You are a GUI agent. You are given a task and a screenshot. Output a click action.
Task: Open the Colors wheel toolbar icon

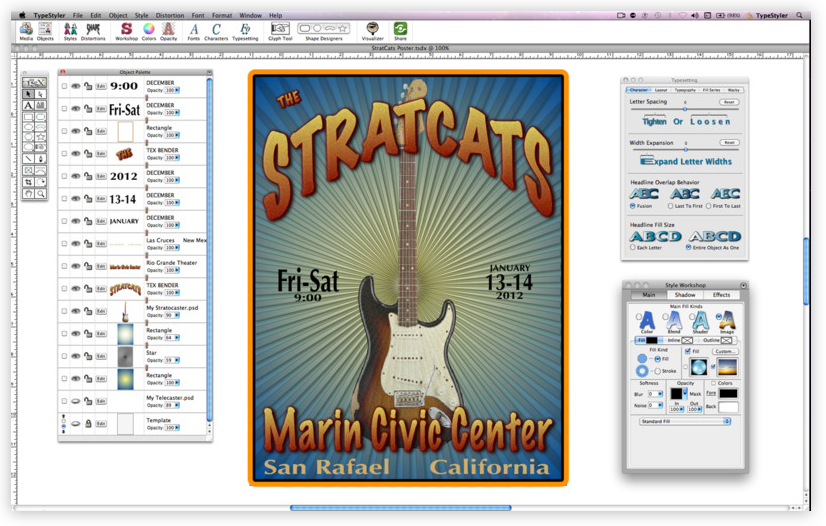pyautogui.click(x=149, y=31)
